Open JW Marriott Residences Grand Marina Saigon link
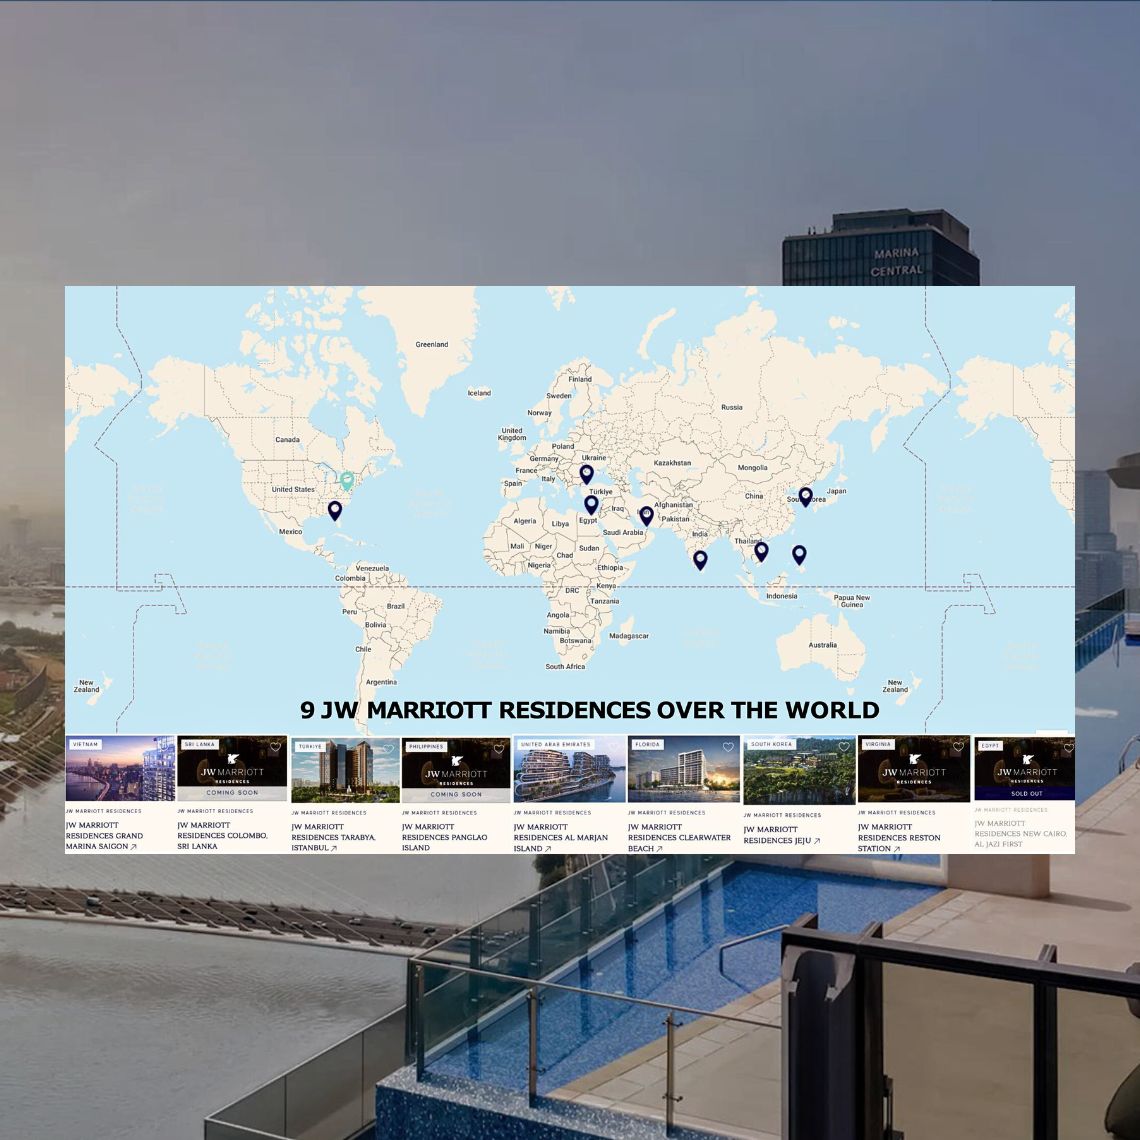 coord(104,835)
